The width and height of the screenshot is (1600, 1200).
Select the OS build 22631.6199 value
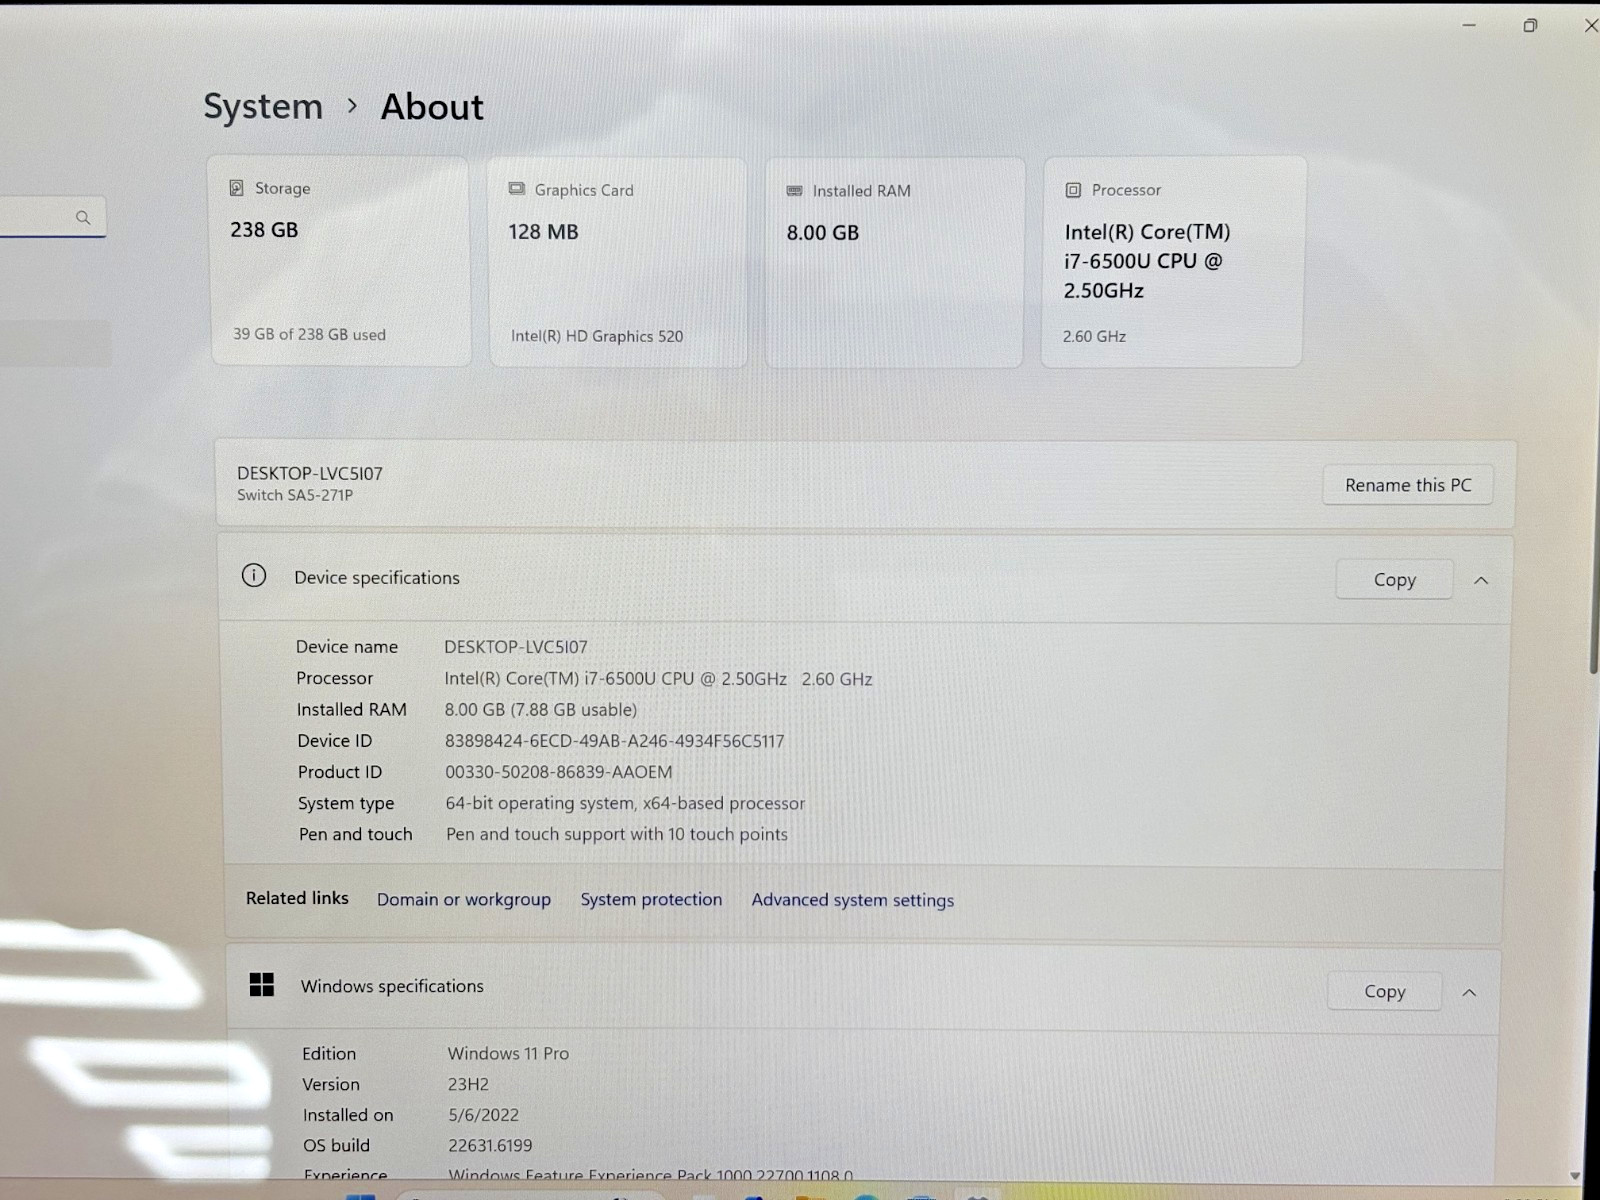(x=490, y=1145)
